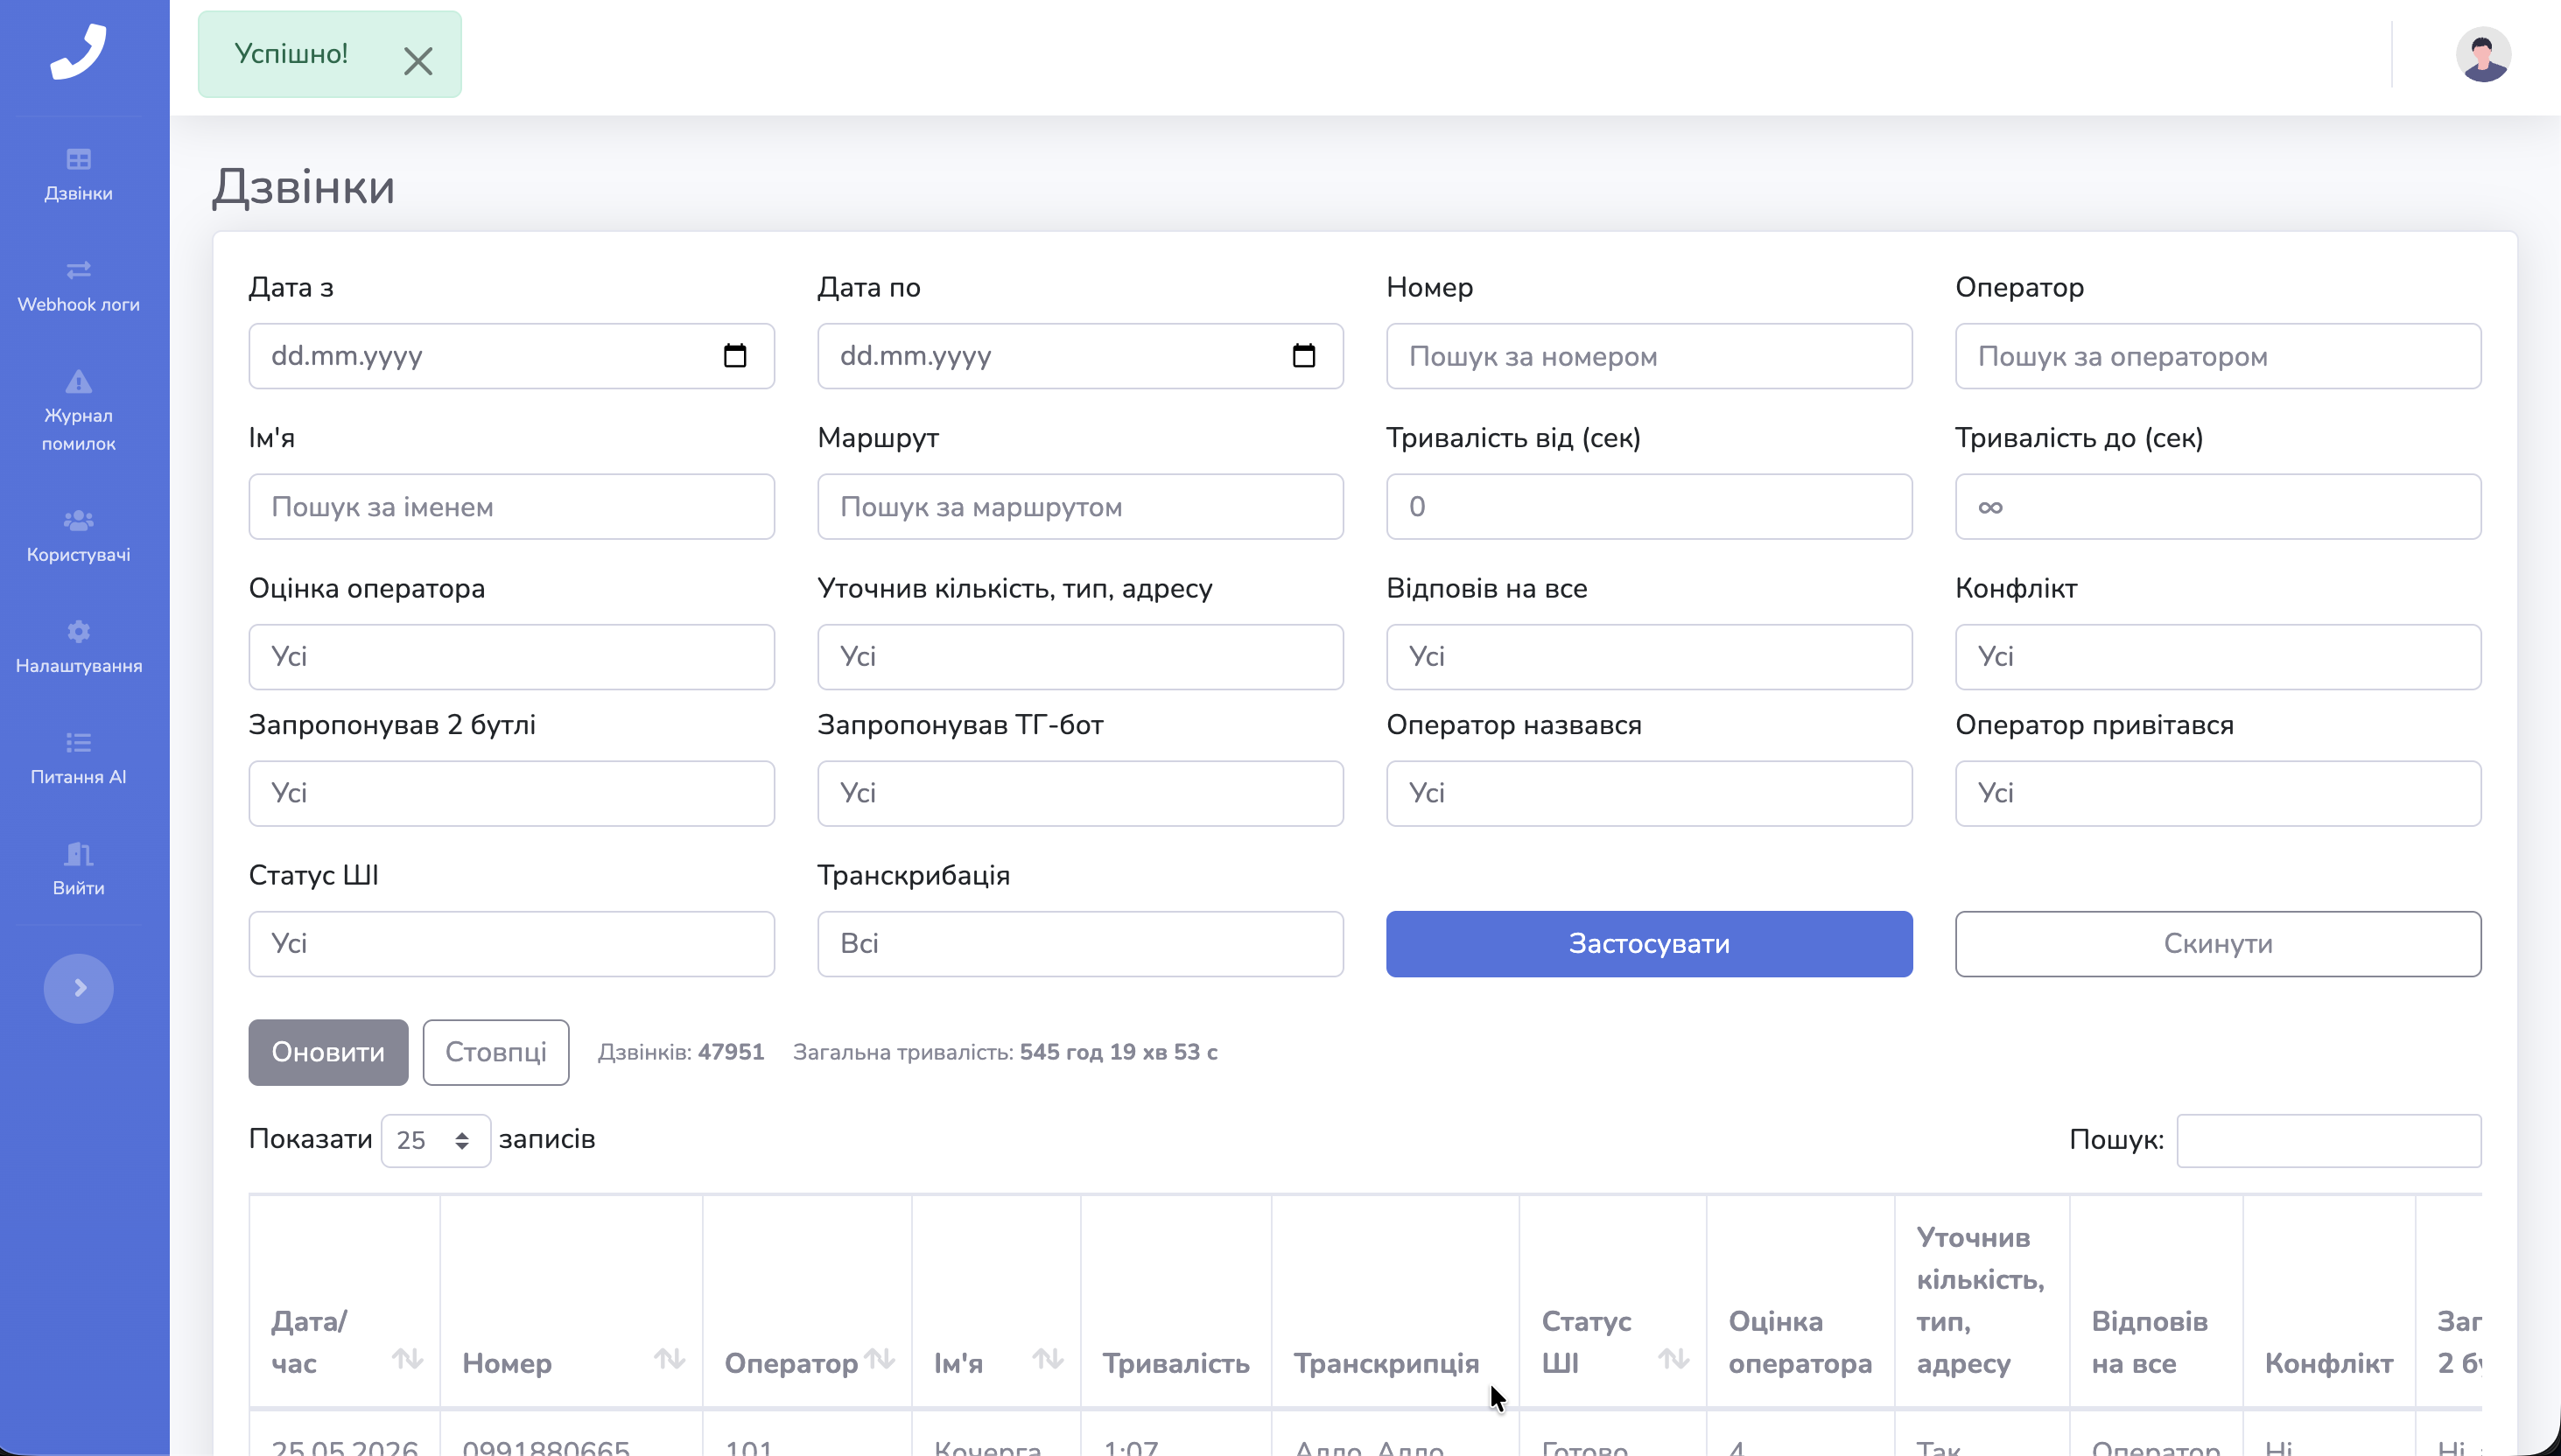Screen dimensions: 2561x1456
Task: Open the calendar picker for Дата по
Action: [1303, 356]
